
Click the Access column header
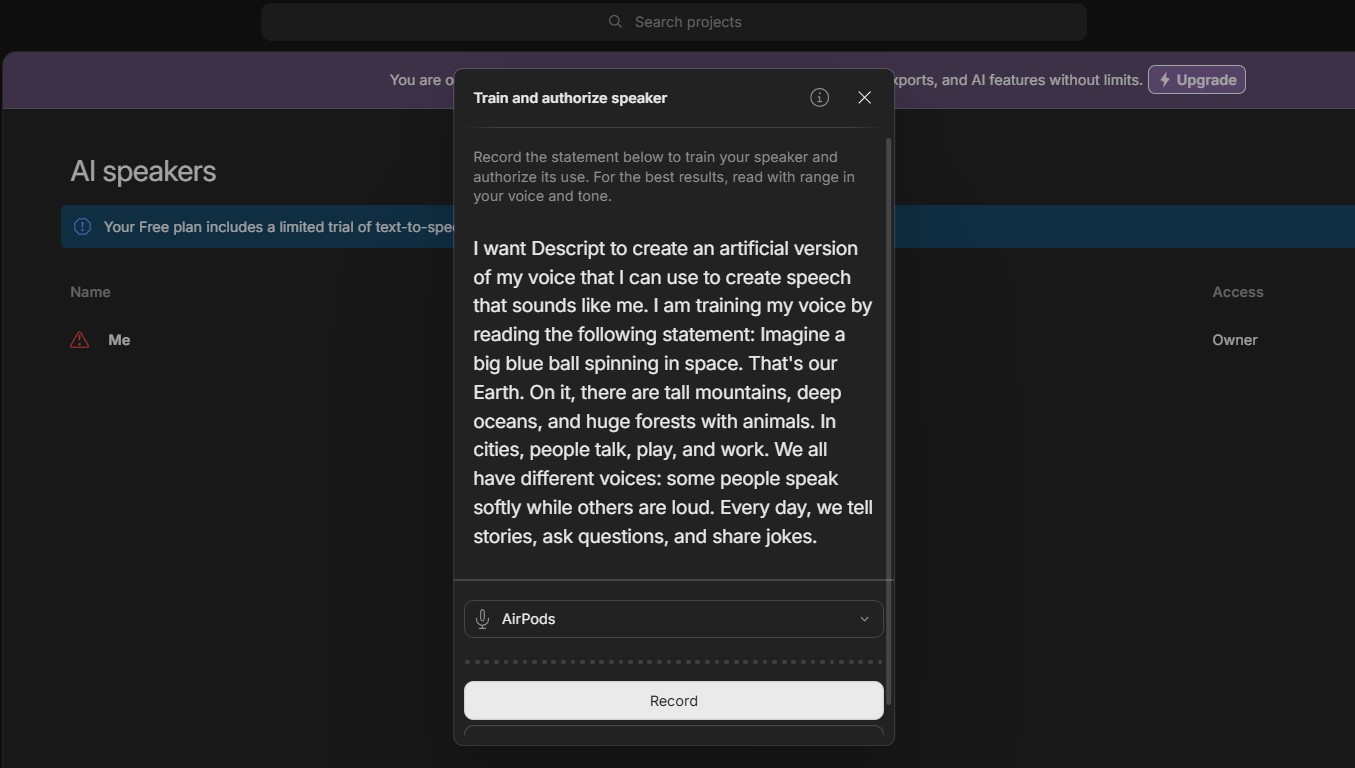pos(1238,292)
